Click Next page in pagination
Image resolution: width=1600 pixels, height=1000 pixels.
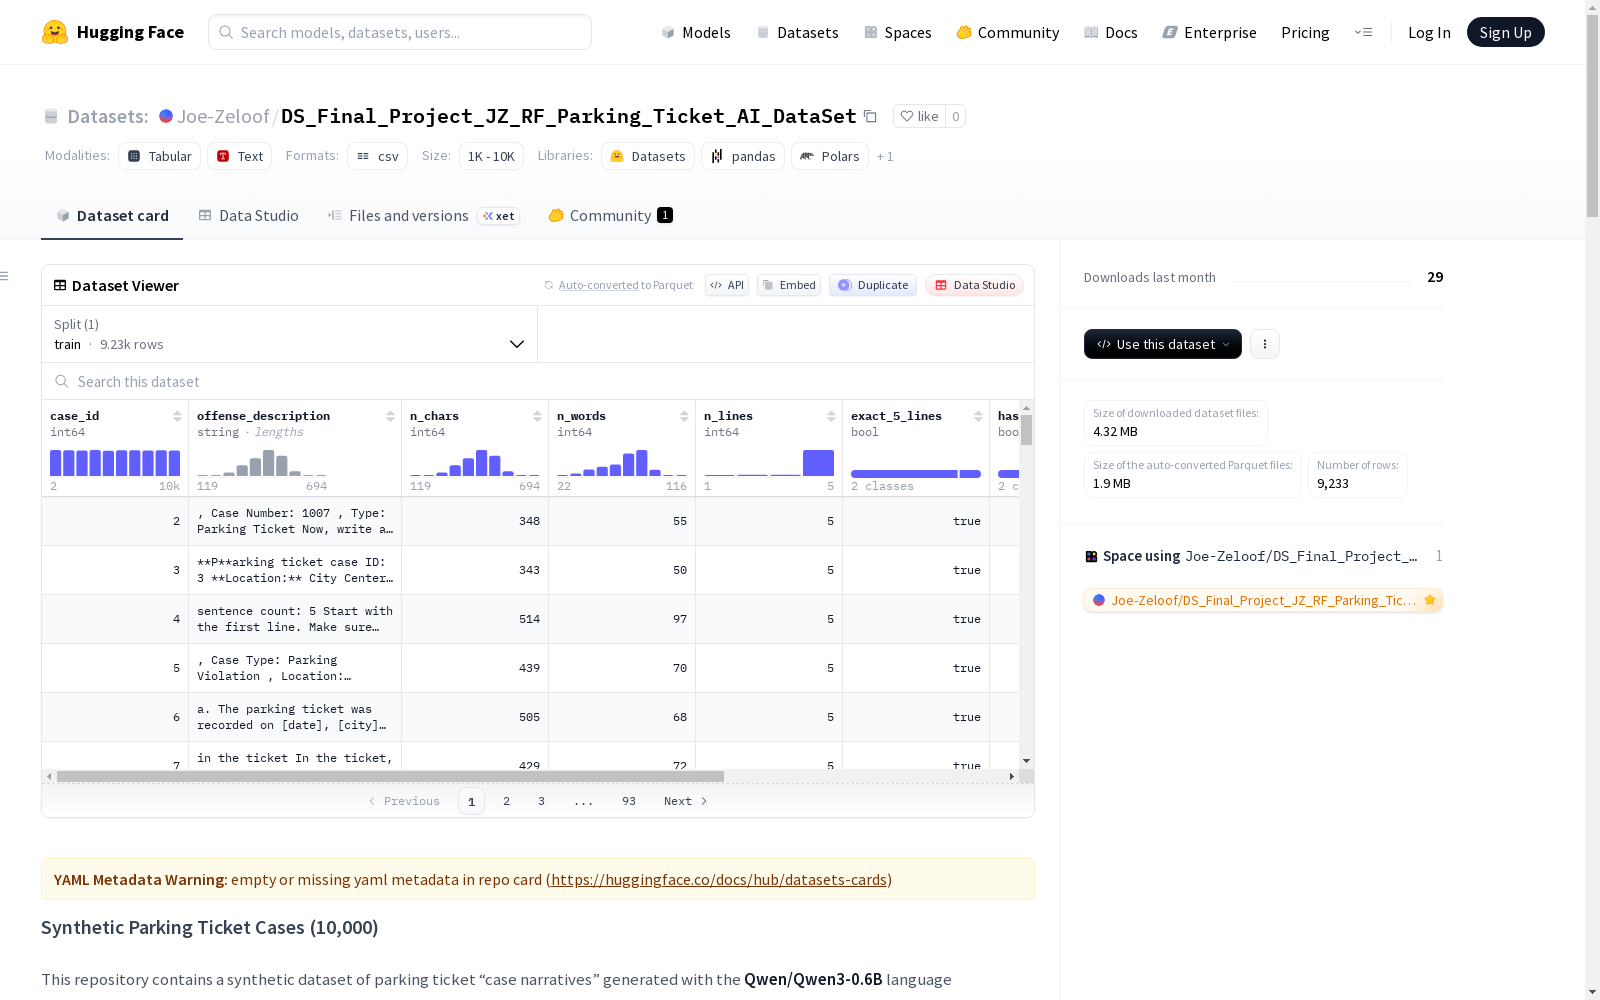(x=686, y=801)
